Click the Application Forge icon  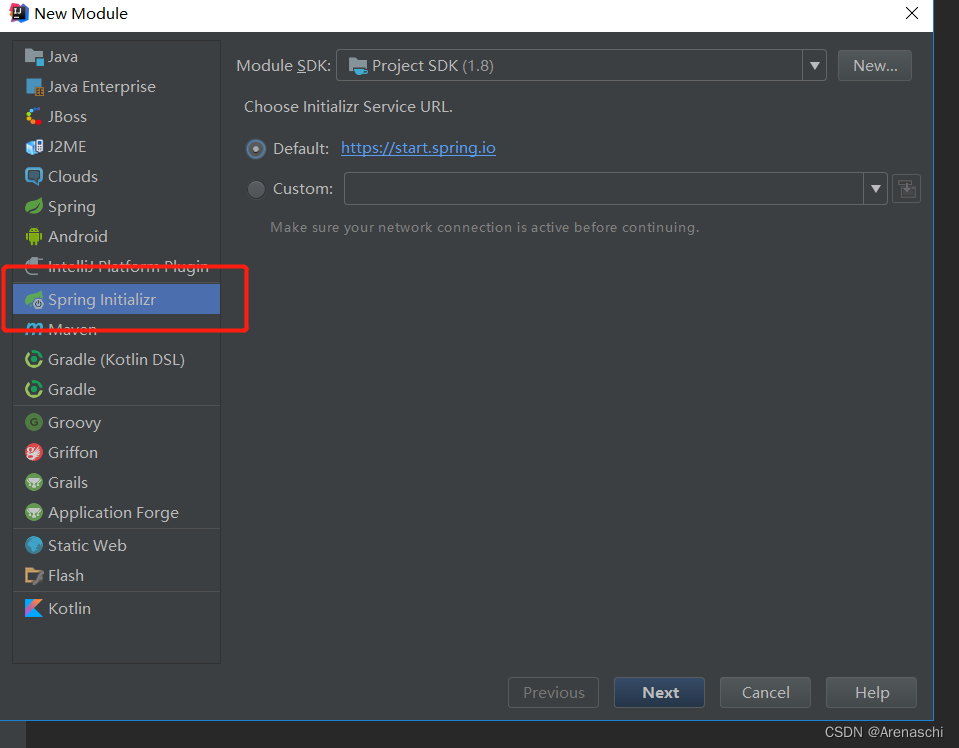(34, 512)
